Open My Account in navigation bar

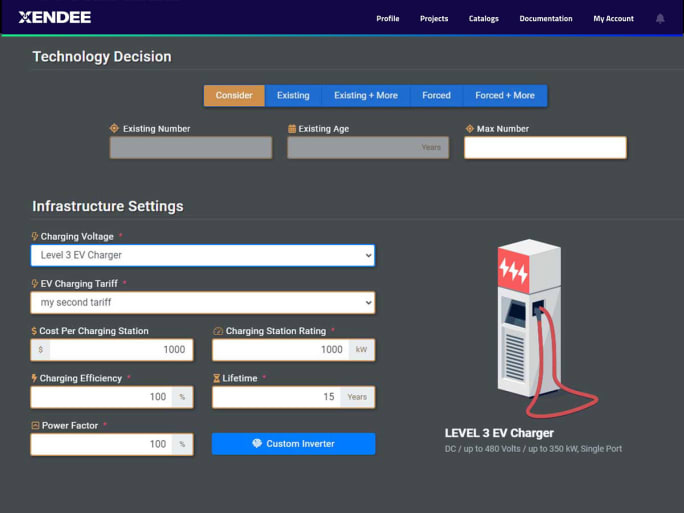[613, 18]
